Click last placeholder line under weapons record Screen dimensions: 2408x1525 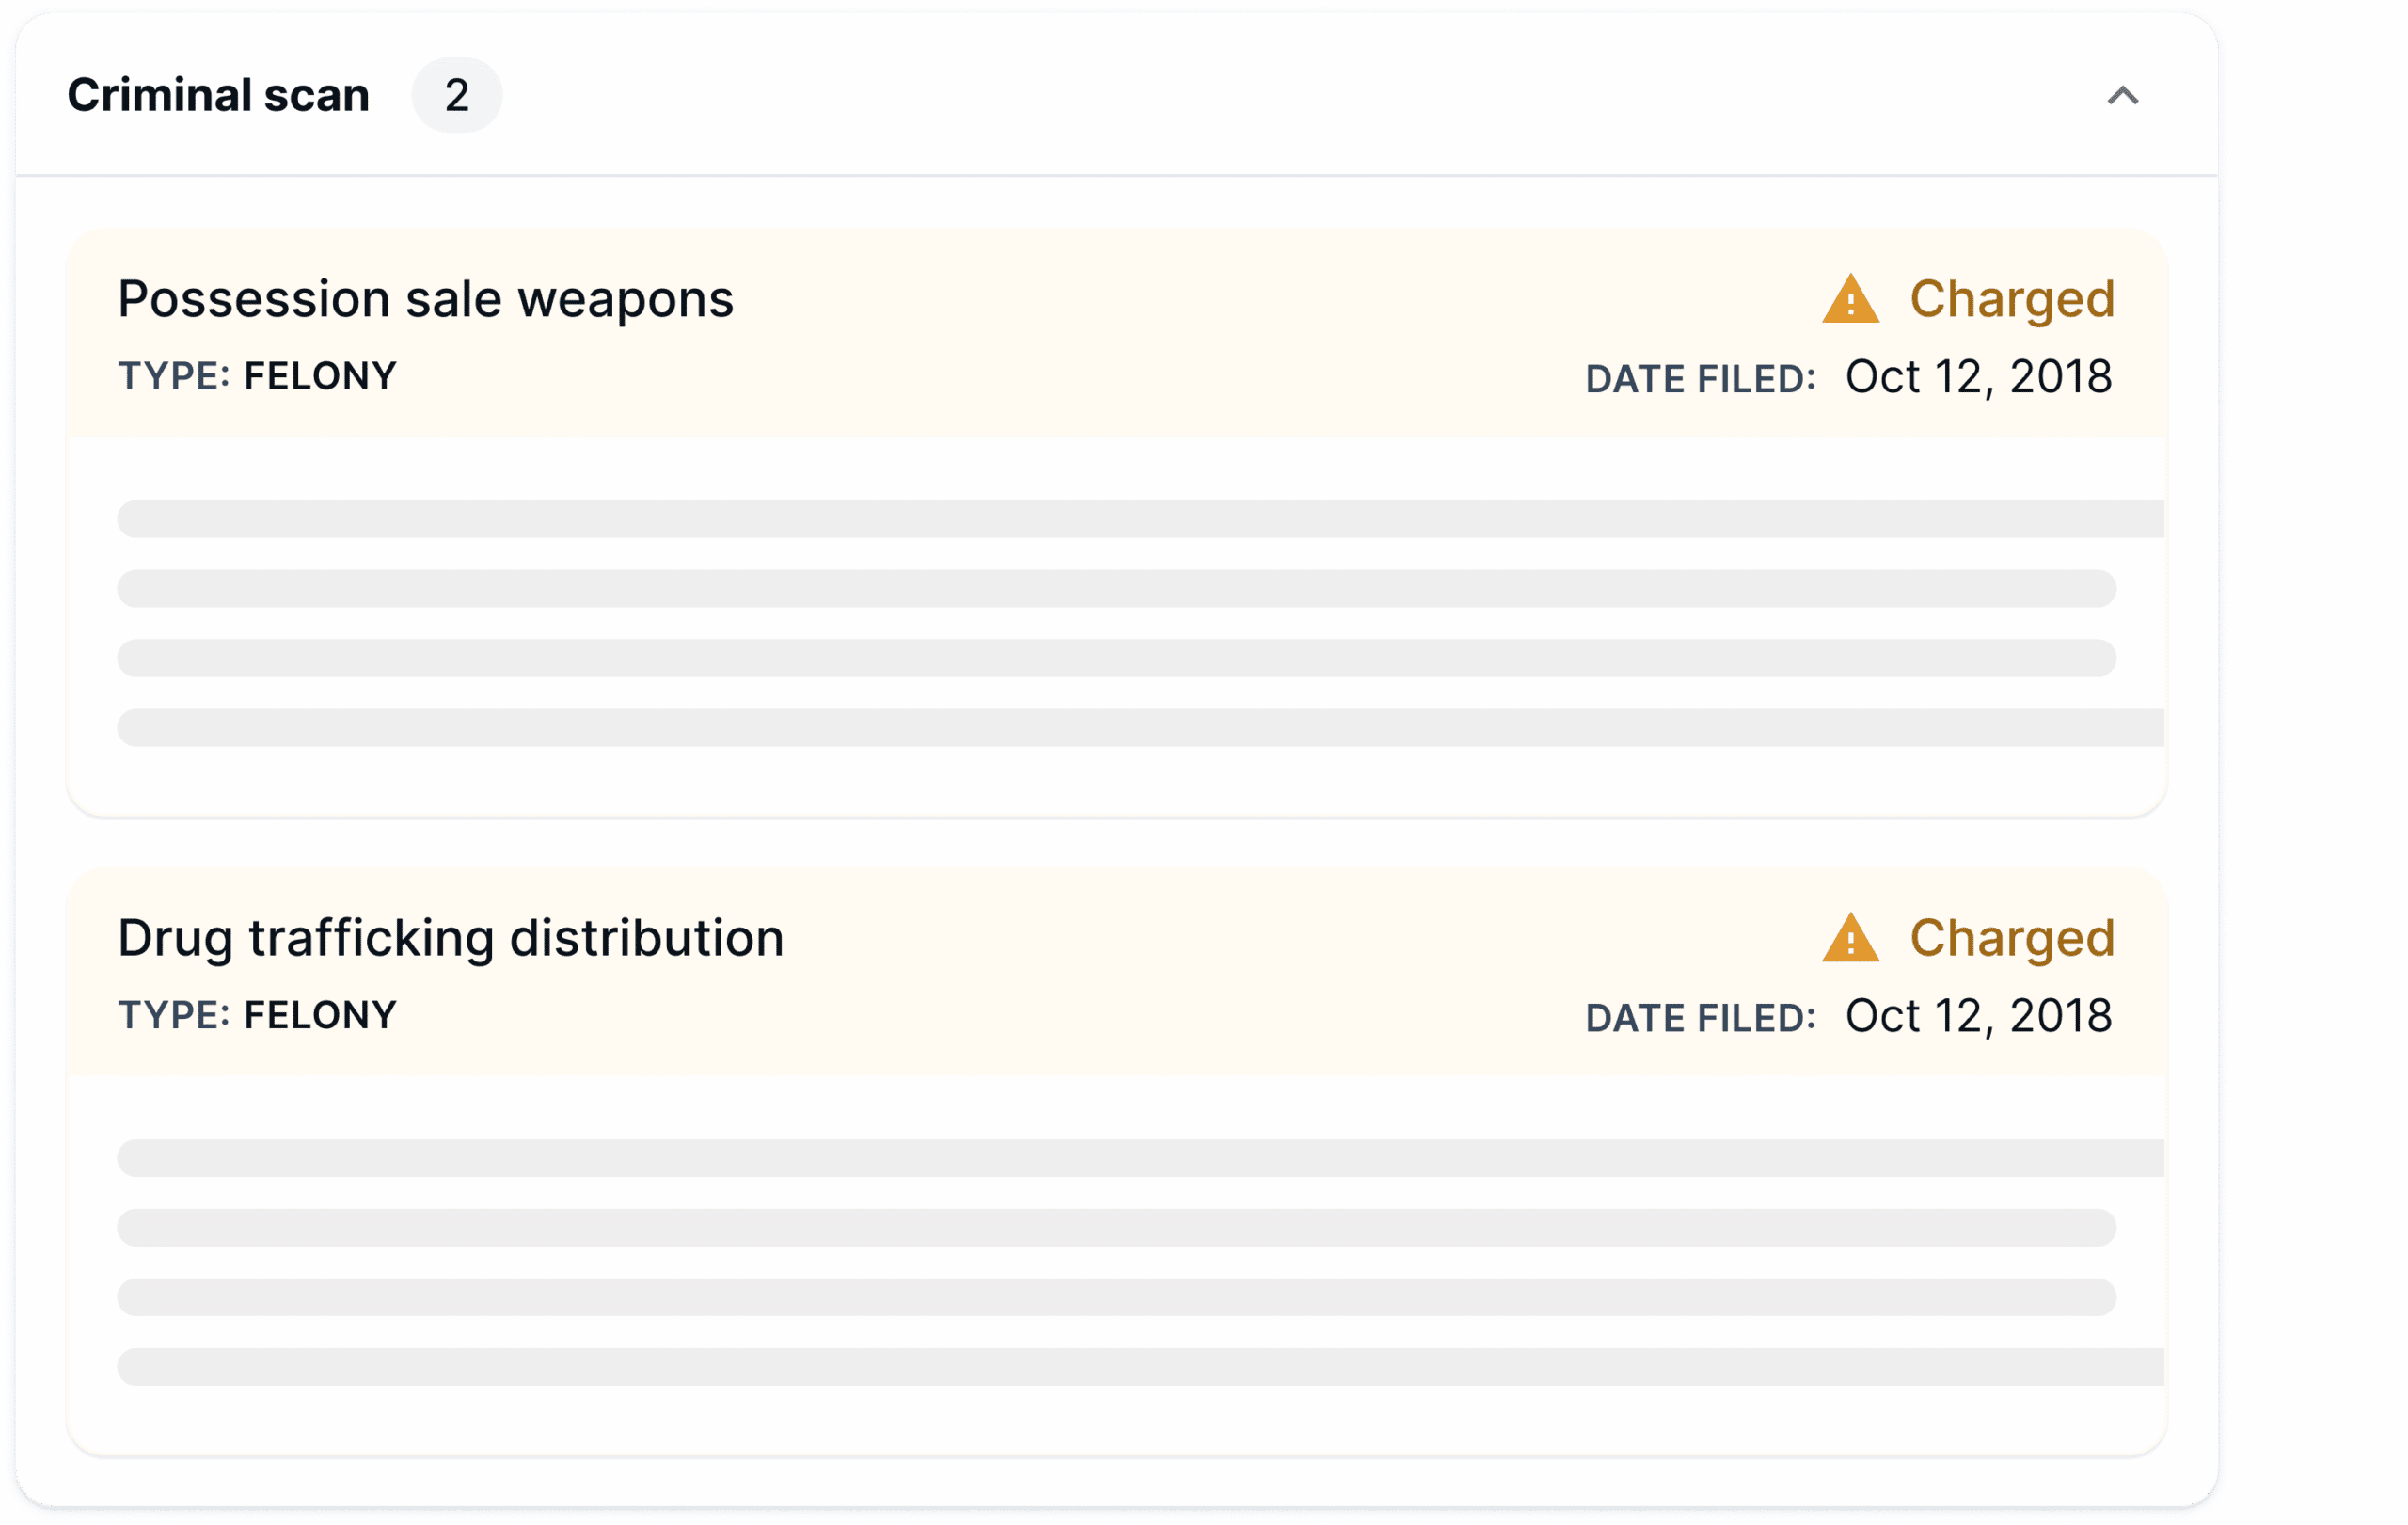point(1140,728)
